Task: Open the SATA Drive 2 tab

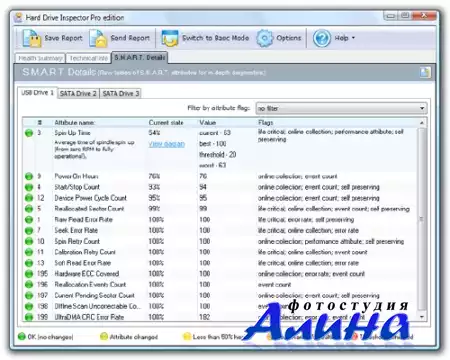Action: [x=78, y=94]
